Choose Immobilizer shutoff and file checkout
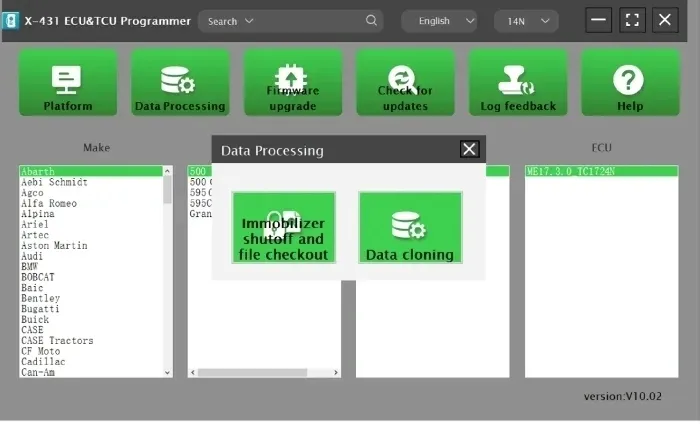The height and width of the screenshot is (426, 700). pyautogui.click(x=283, y=228)
